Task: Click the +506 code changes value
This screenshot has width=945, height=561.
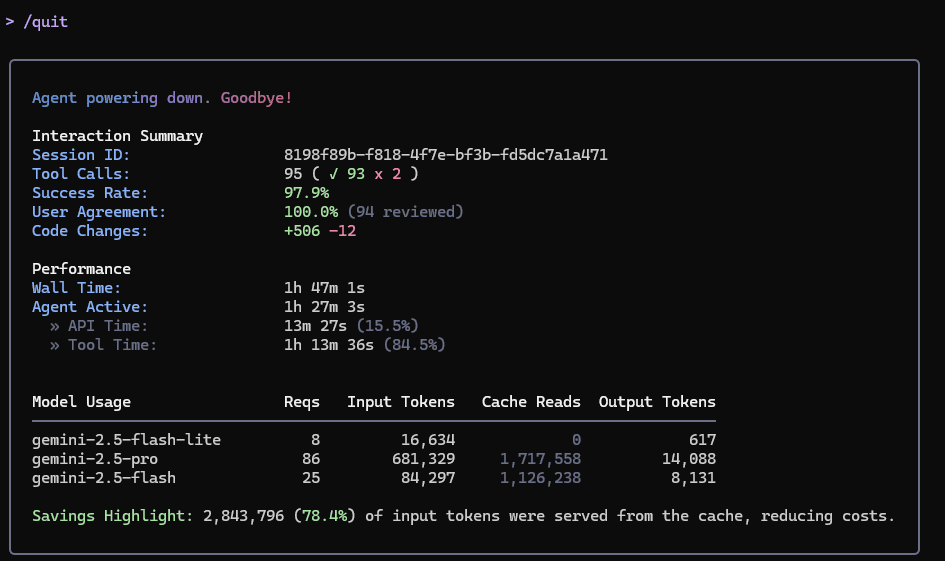Action: coord(302,231)
